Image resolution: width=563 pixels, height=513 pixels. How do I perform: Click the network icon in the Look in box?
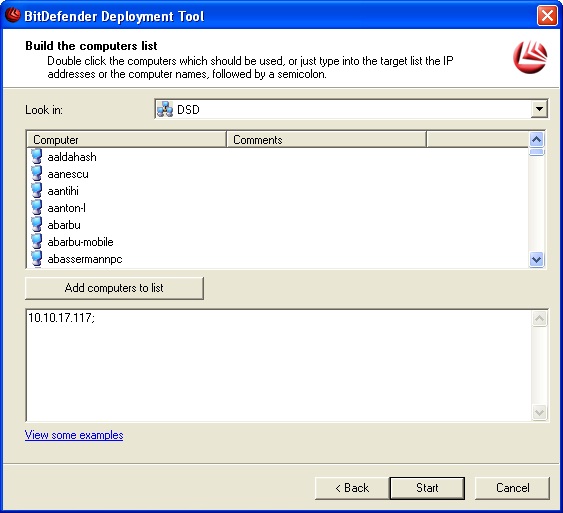coord(165,109)
